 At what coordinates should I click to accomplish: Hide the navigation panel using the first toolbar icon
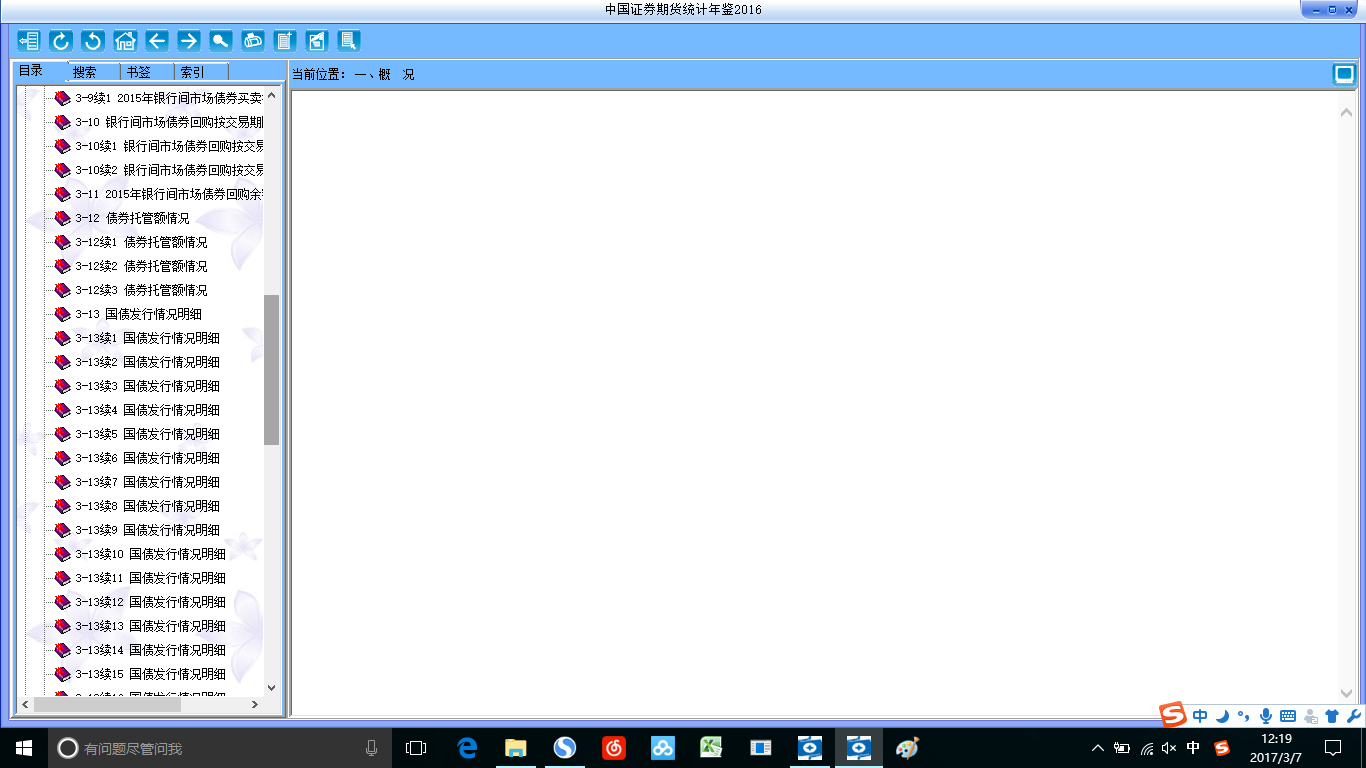(x=29, y=41)
